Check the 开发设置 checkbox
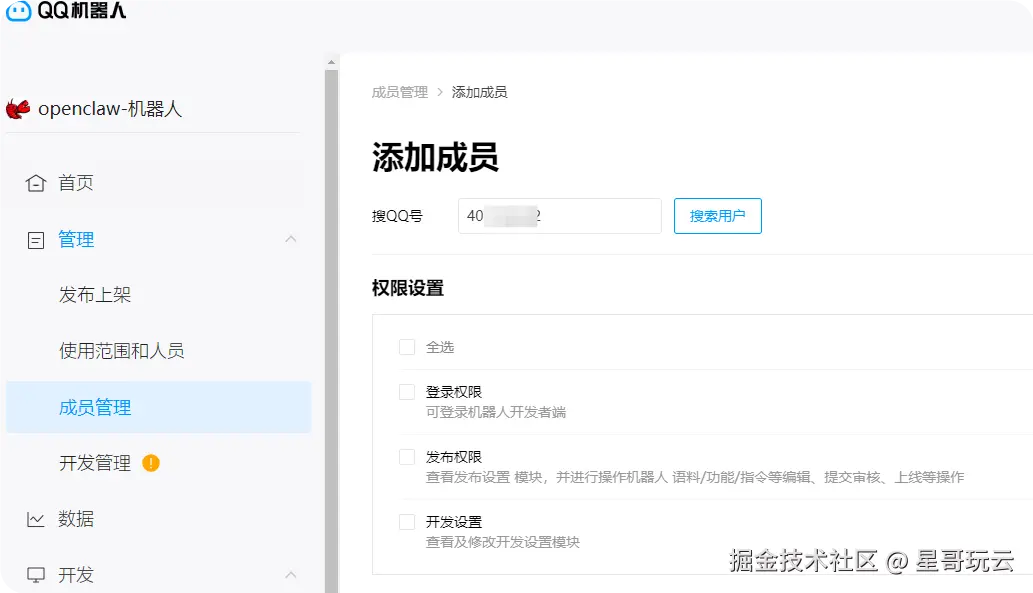The image size is (1033, 593). coord(407,522)
